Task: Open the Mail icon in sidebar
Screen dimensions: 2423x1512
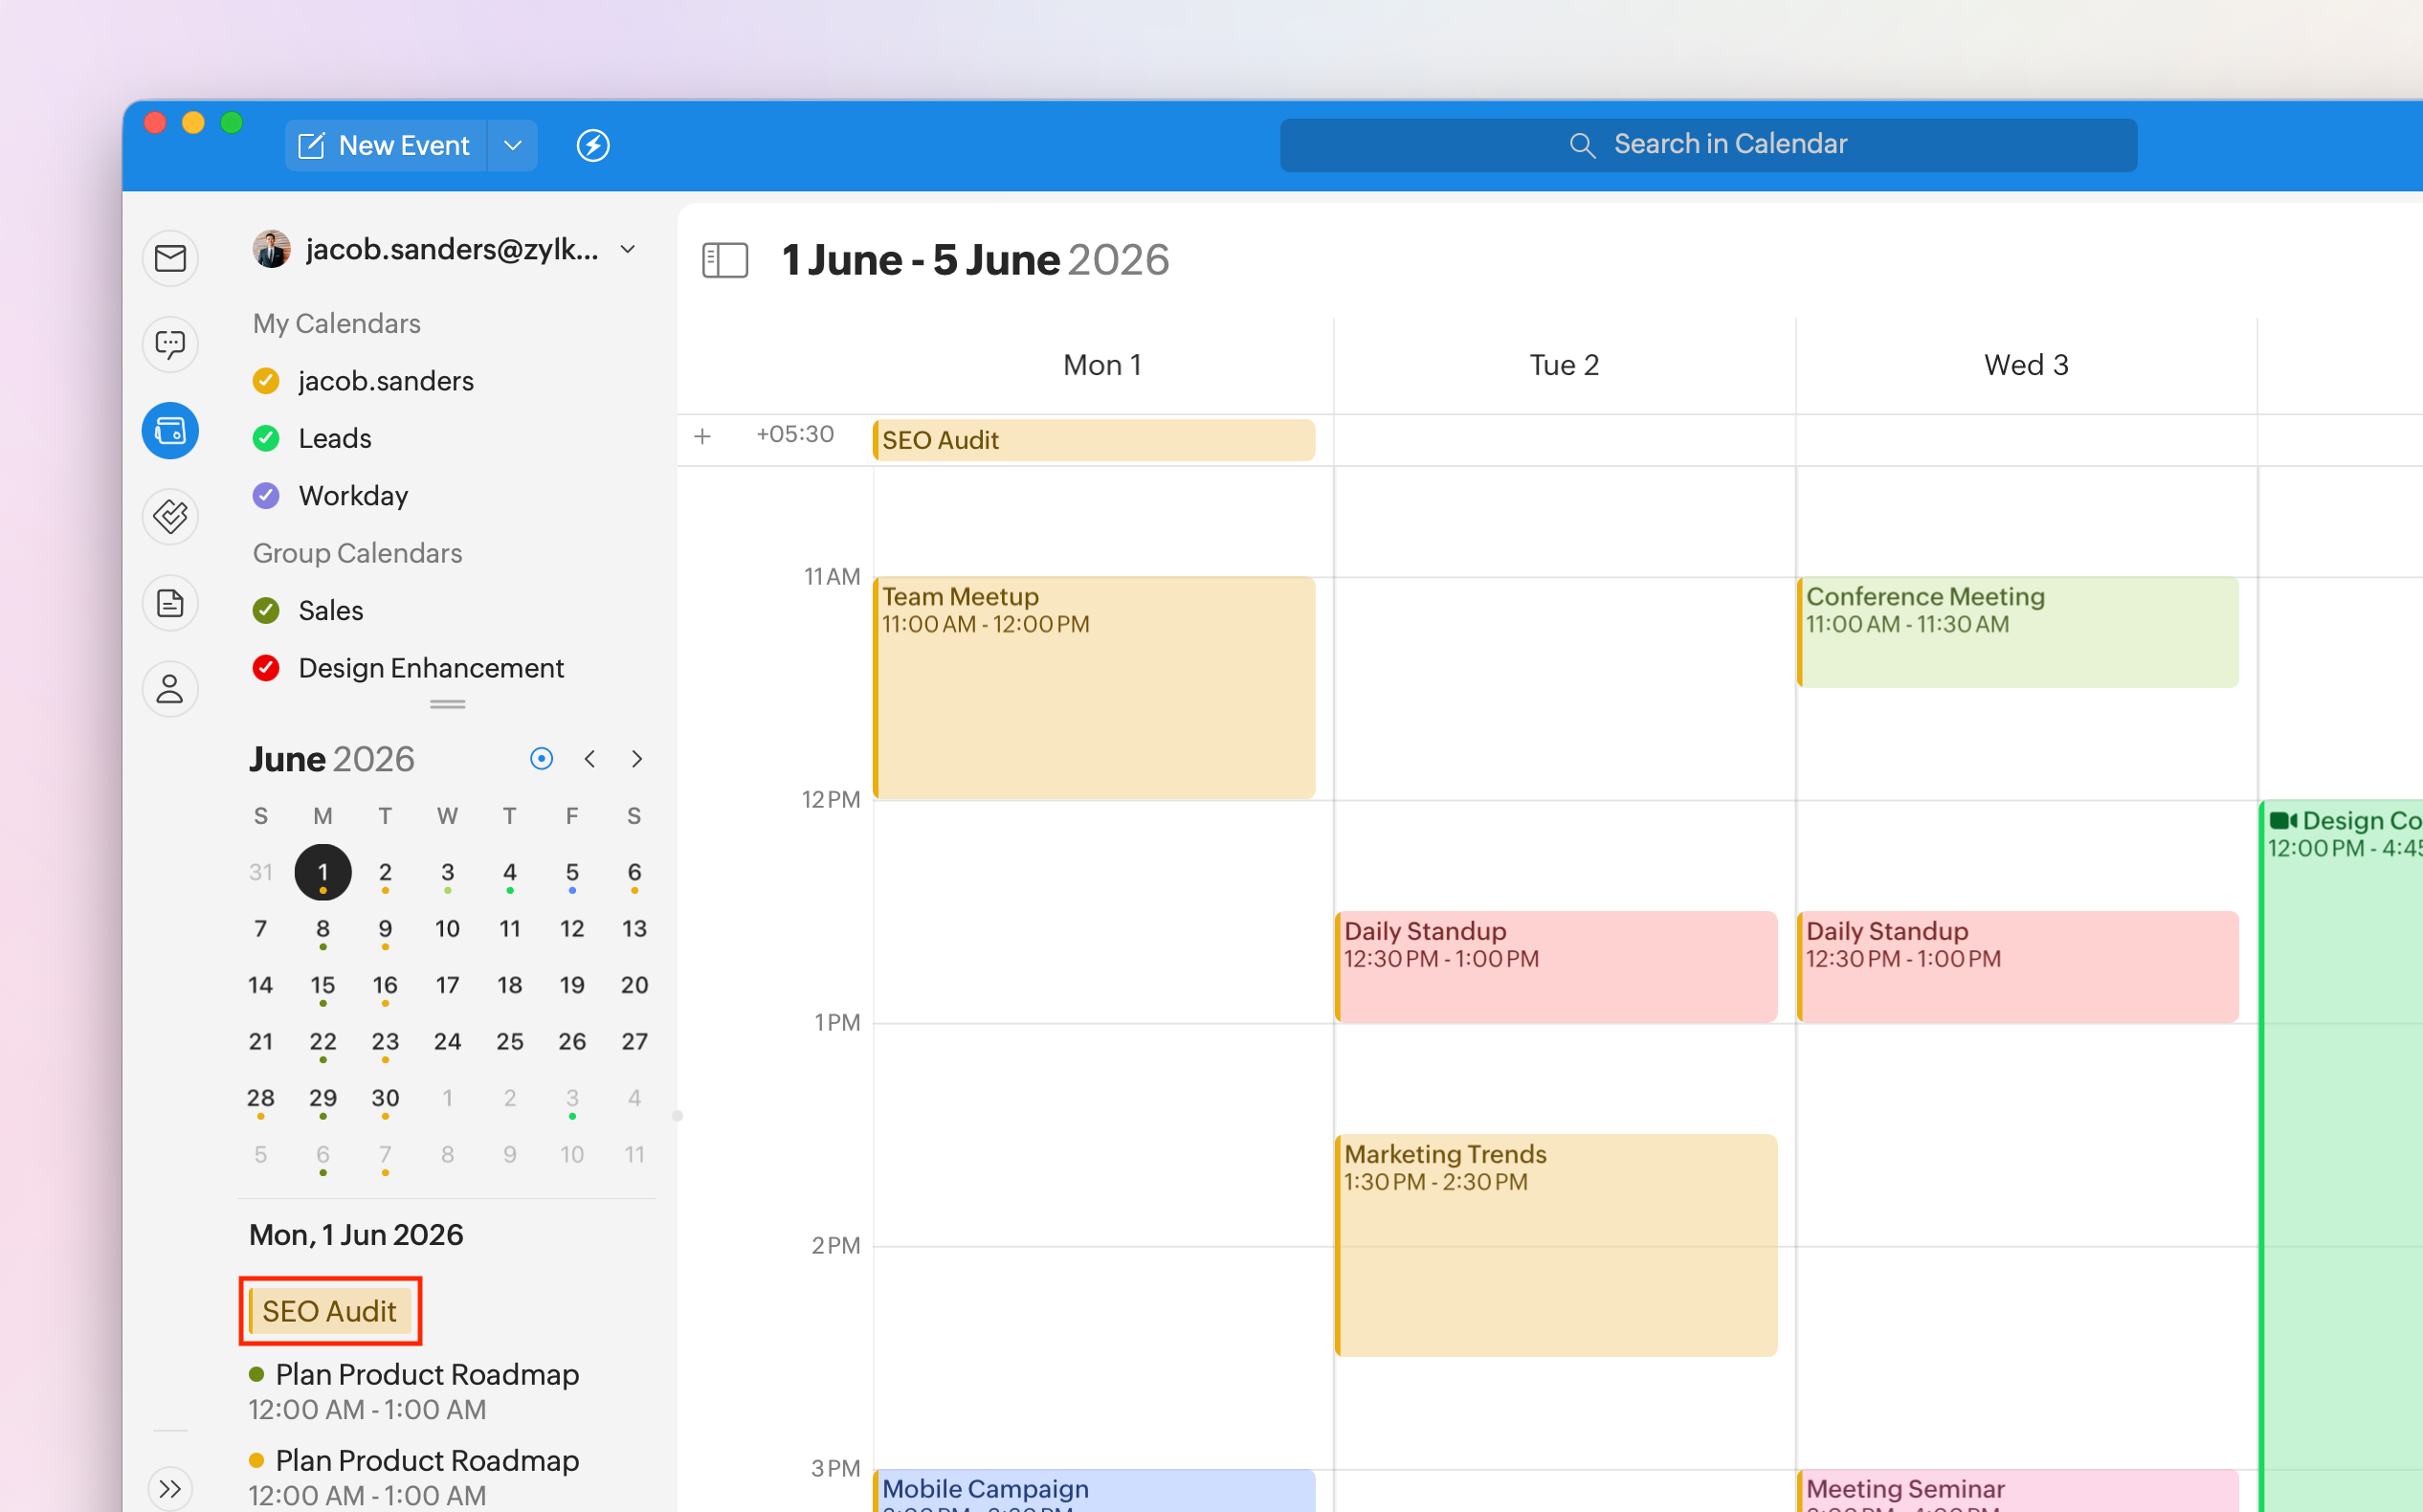Action: tap(170, 259)
